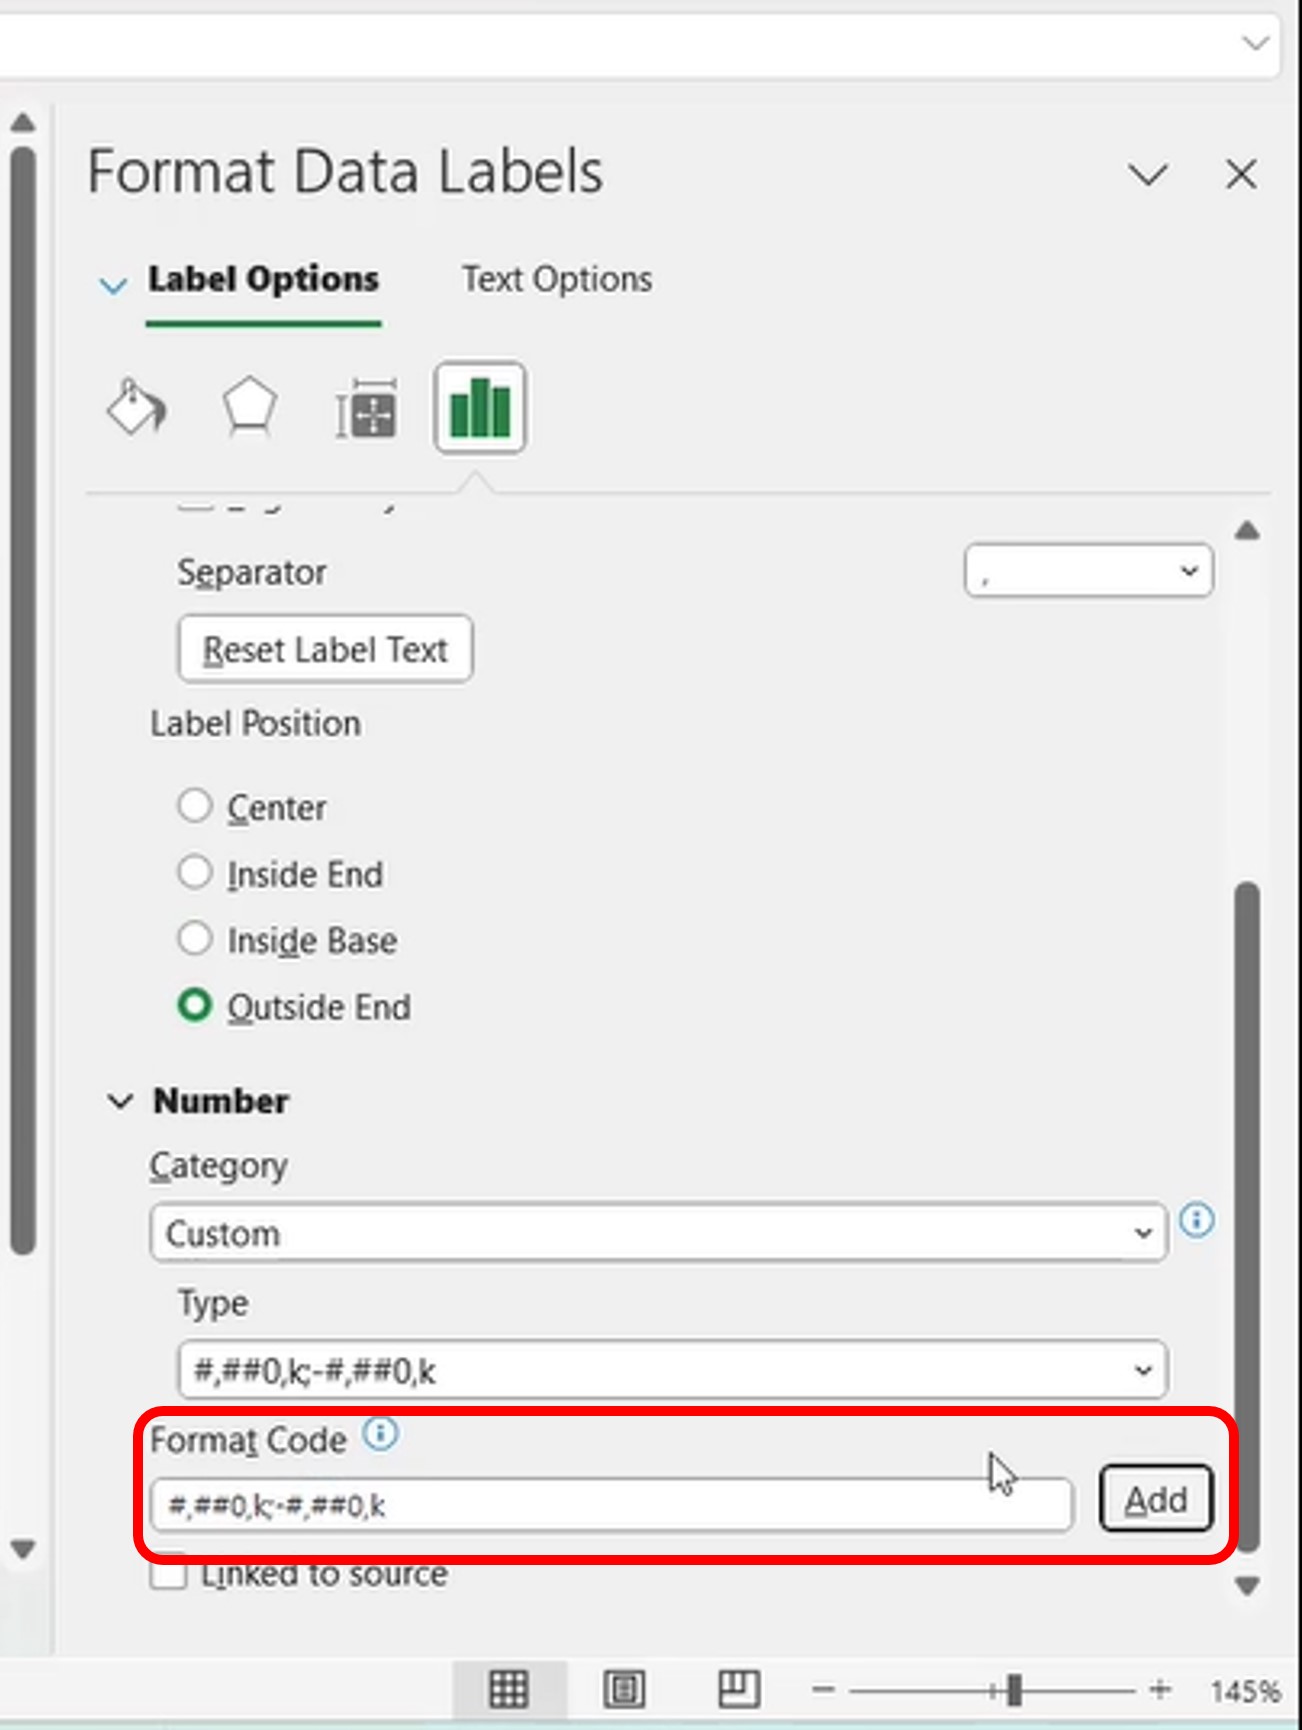This screenshot has width=1302, height=1730.
Task: Click the Label Options tab
Action: [263, 279]
